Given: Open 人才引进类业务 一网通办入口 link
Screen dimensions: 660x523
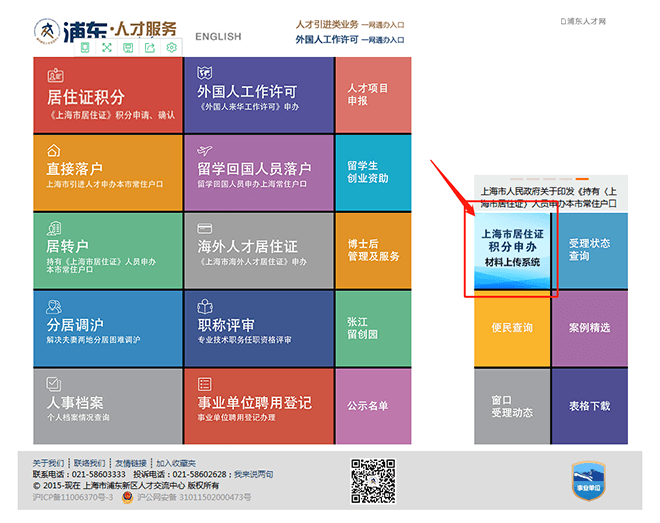Looking at the screenshot, I should tap(350, 25).
